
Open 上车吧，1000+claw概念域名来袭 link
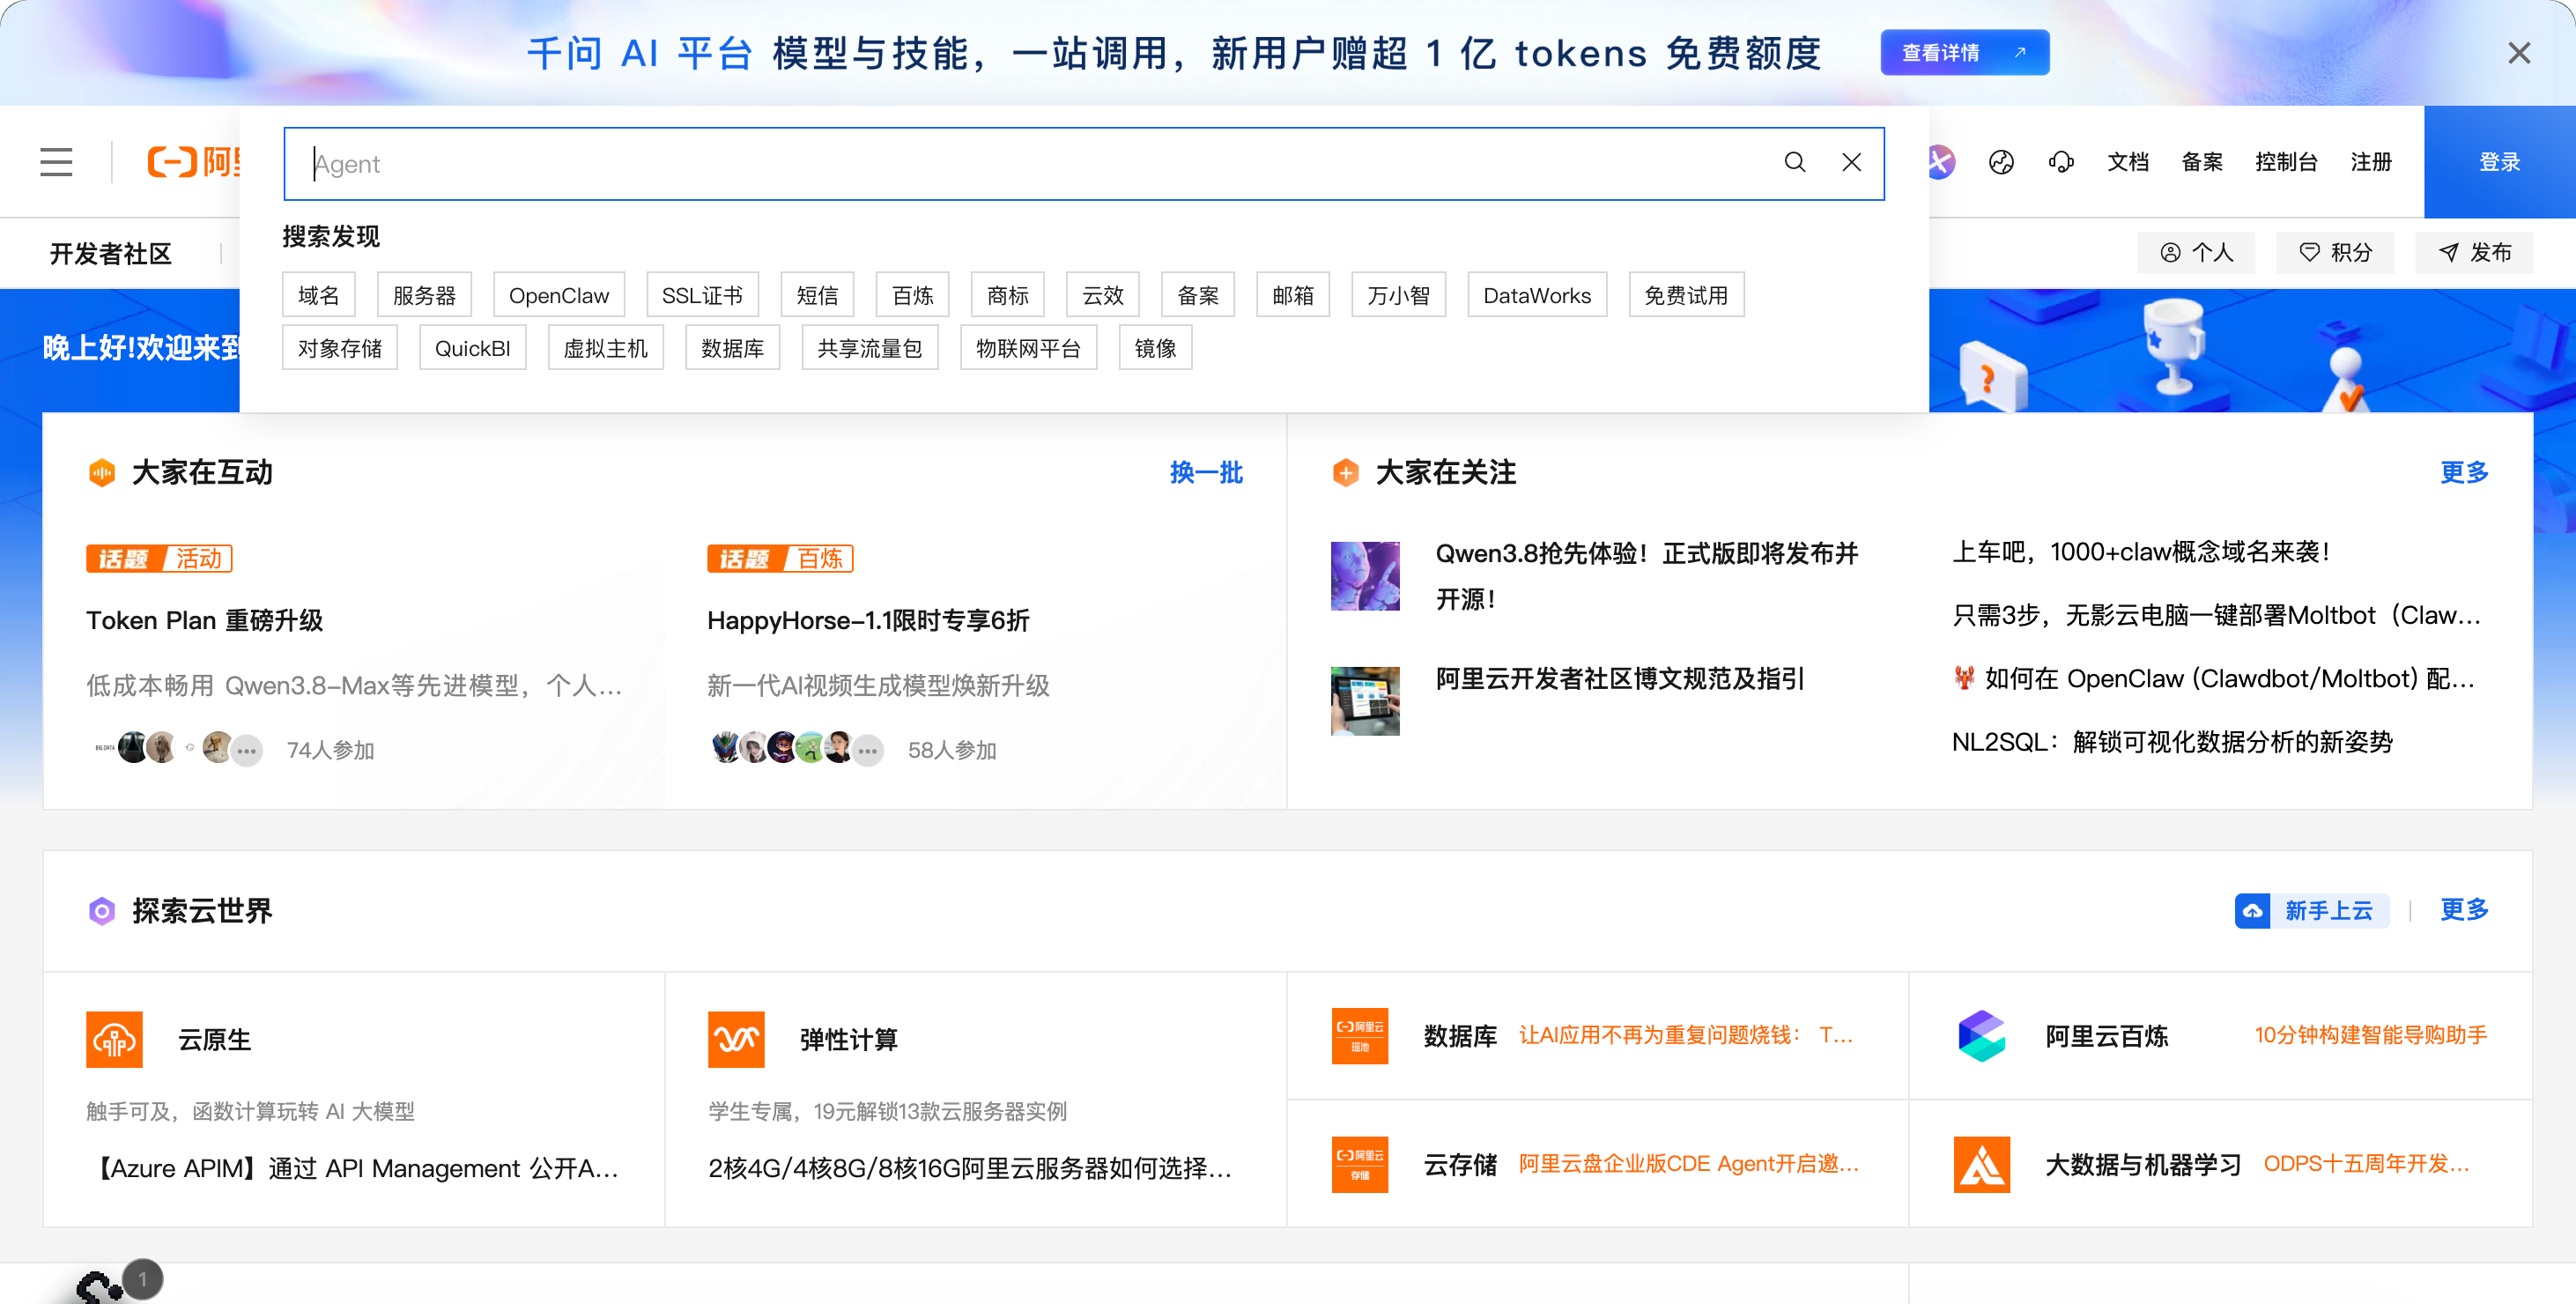[2141, 552]
